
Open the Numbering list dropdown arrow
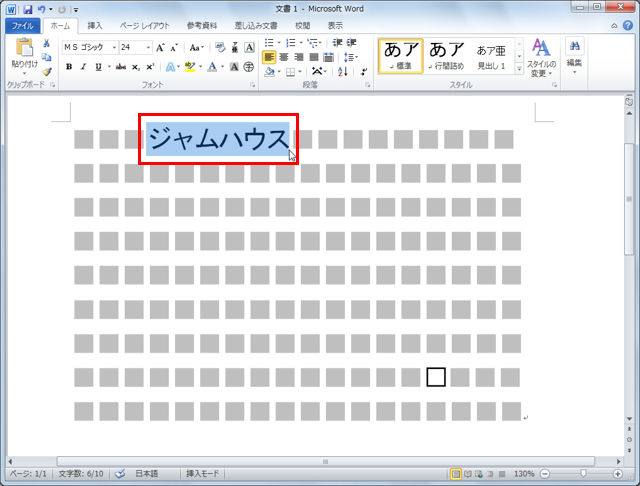(x=301, y=42)
